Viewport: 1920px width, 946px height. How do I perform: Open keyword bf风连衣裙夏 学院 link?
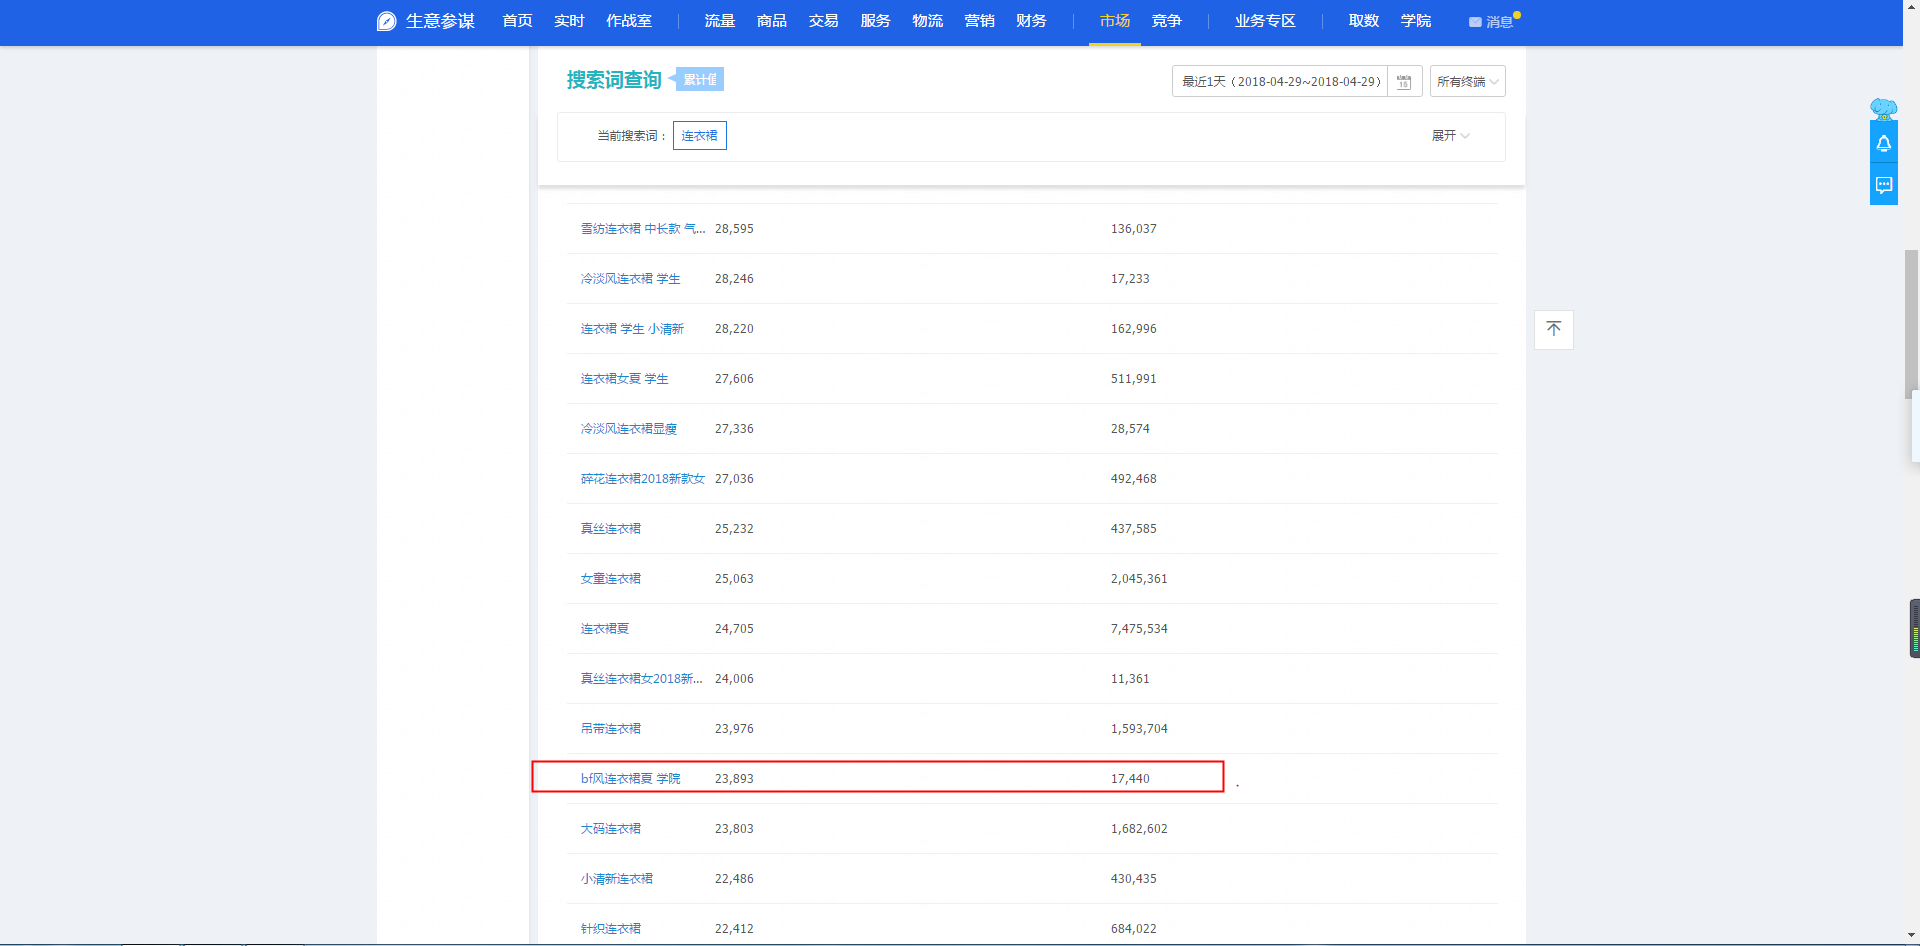click(630, 779)
